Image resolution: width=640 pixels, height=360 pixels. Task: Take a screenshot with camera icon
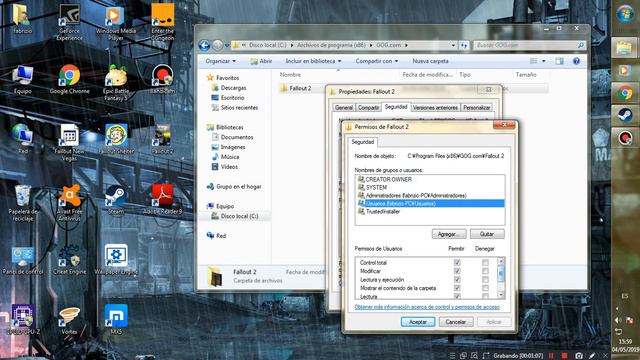coord(578,356)
